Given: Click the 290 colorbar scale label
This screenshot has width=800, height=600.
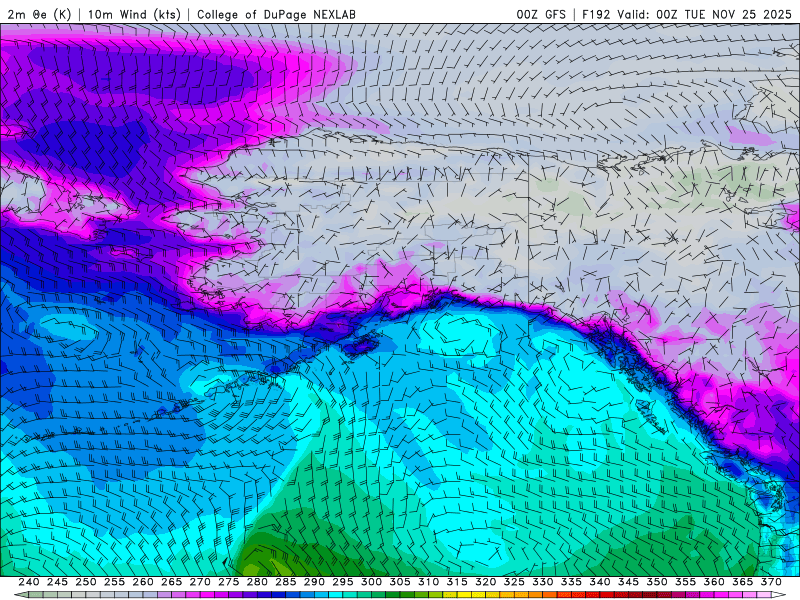Looking at the screenshot, I should pyautogui.click(x=314, y=582).
